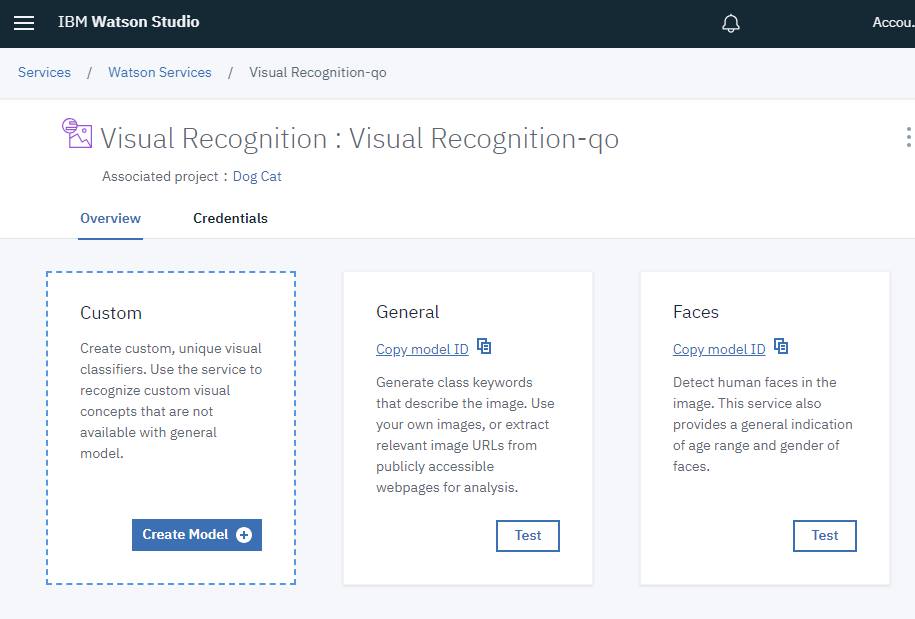Test the Faces model
Screen dimensions: 915x619
click(825, 536)
